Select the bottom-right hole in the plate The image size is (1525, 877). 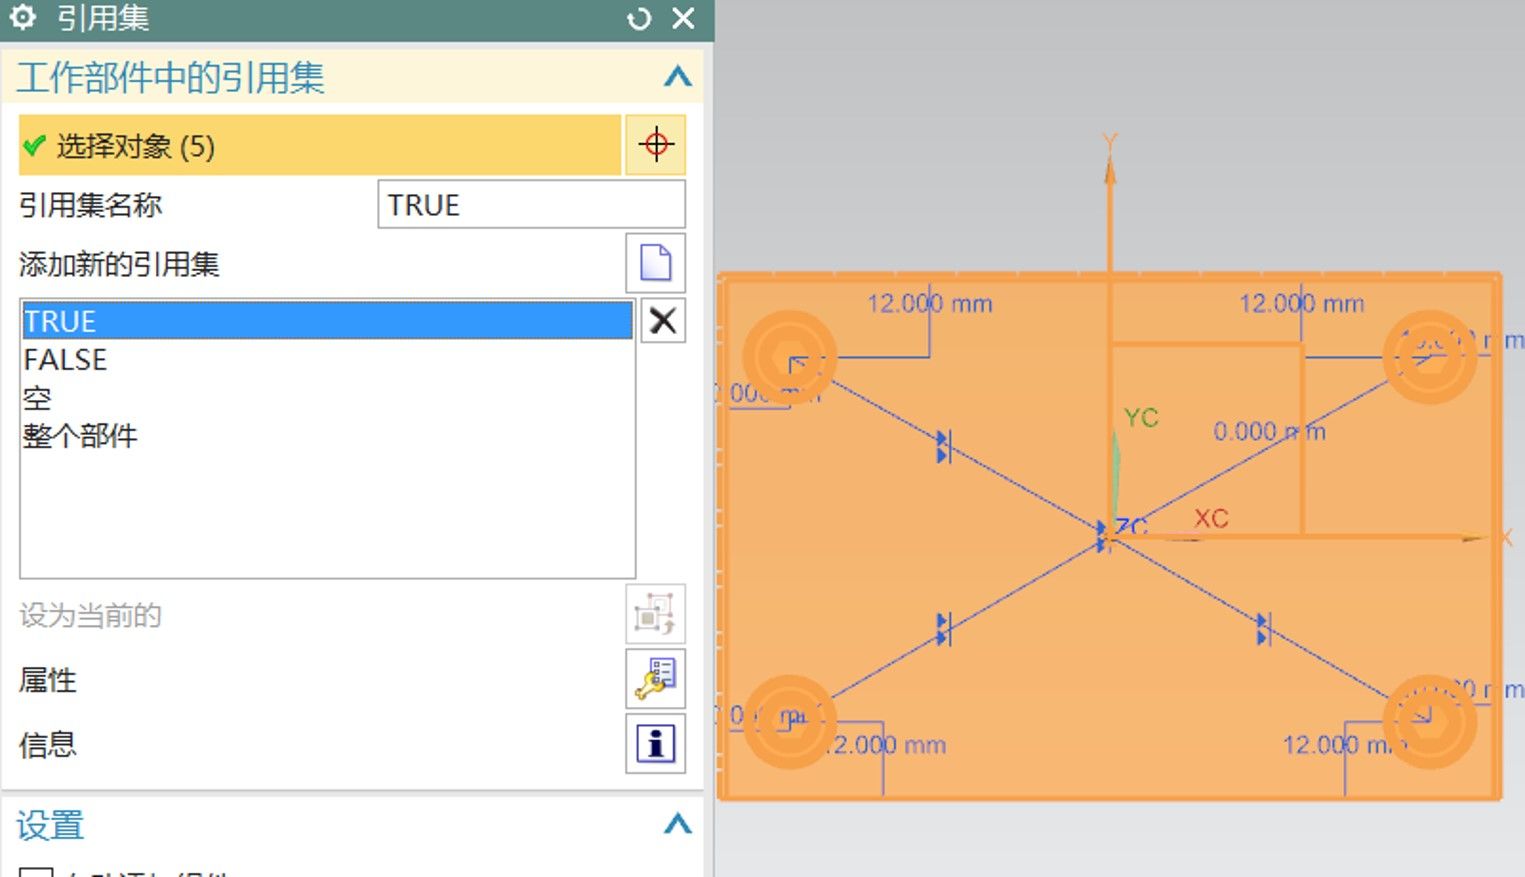tap(1430, 721)
